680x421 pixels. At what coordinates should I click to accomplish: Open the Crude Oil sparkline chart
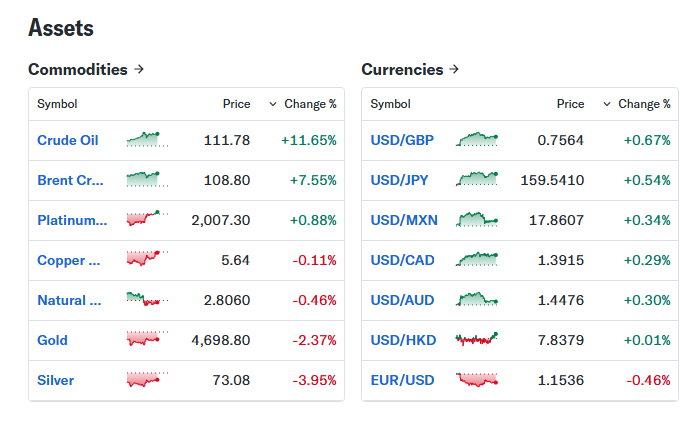pos(147,139)
